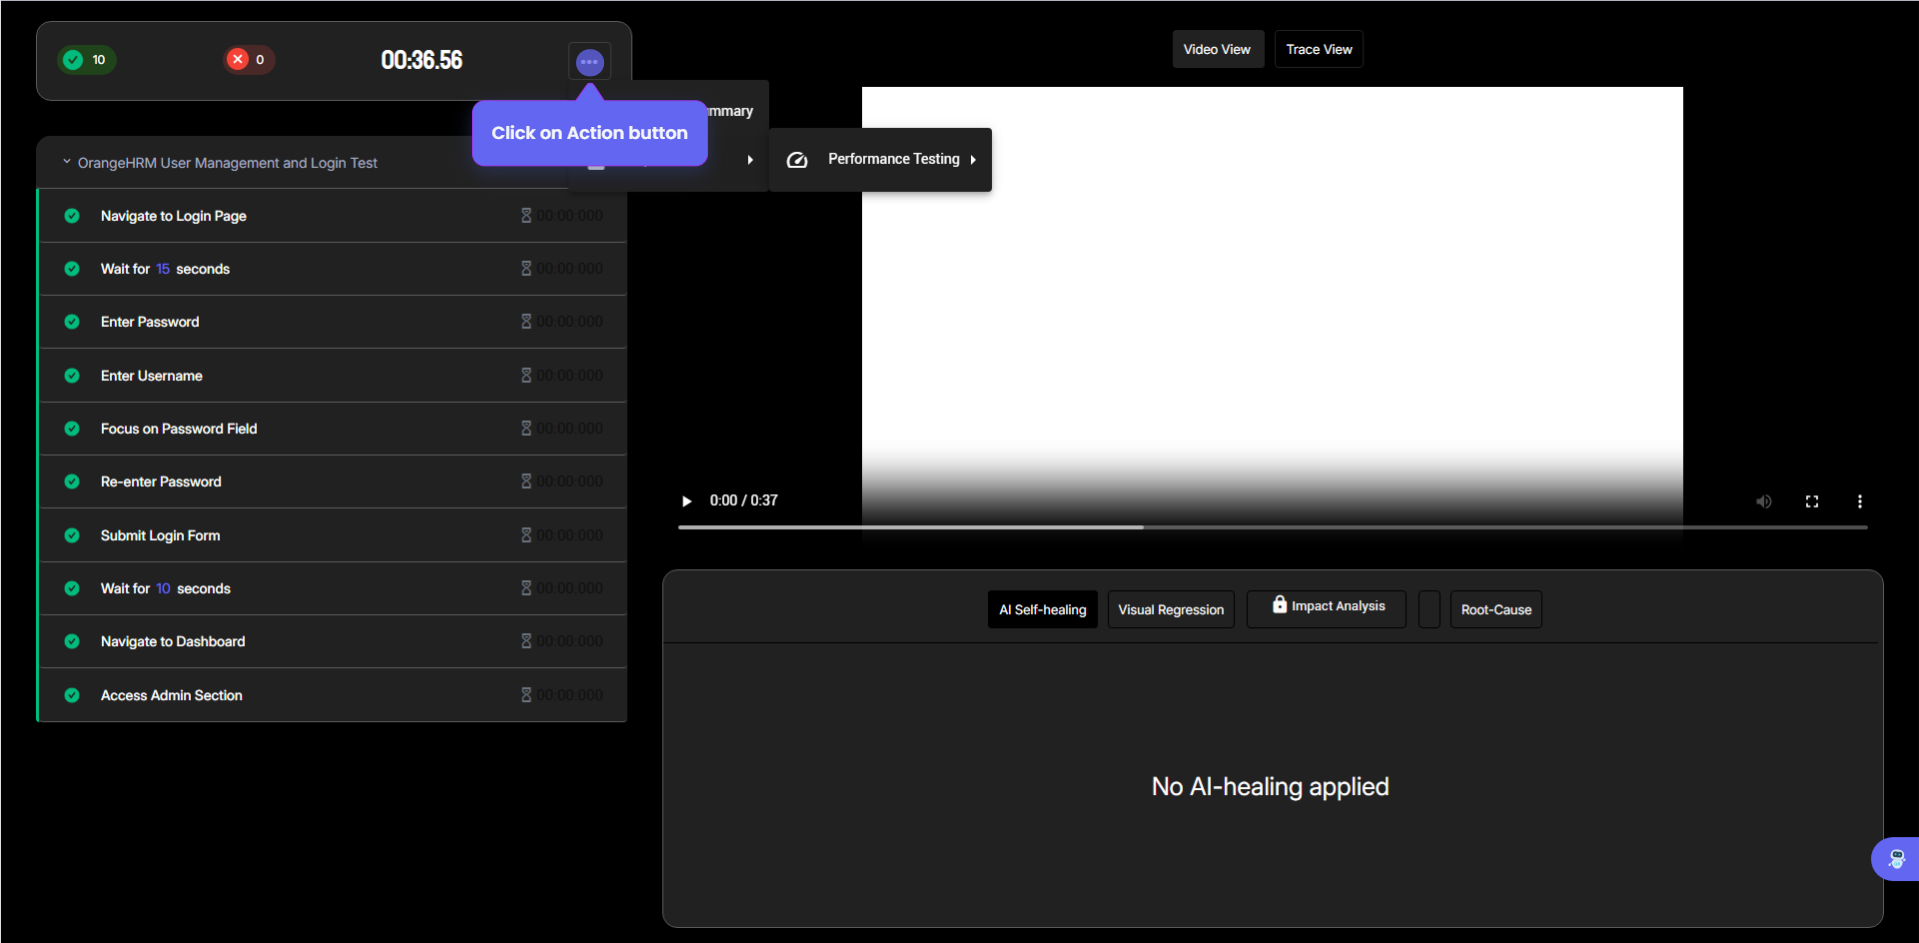Open the video player's more options menu
1919x943 pixels.
tap(1859, 501)
